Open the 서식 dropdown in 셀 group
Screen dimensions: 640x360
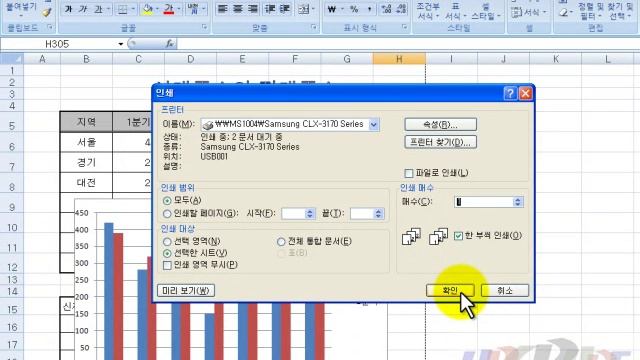point(529,12)
